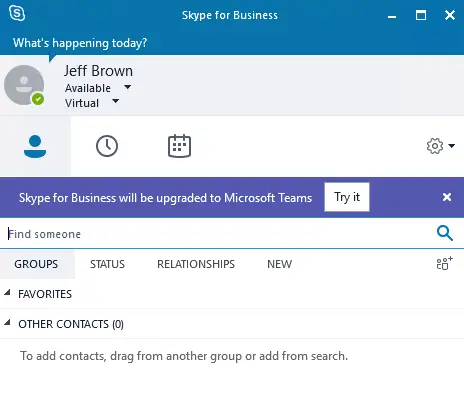The width and height of the screenshot is (464, 408).
Task: Open the Contacts tab person icon
Action: click(35, 146)
